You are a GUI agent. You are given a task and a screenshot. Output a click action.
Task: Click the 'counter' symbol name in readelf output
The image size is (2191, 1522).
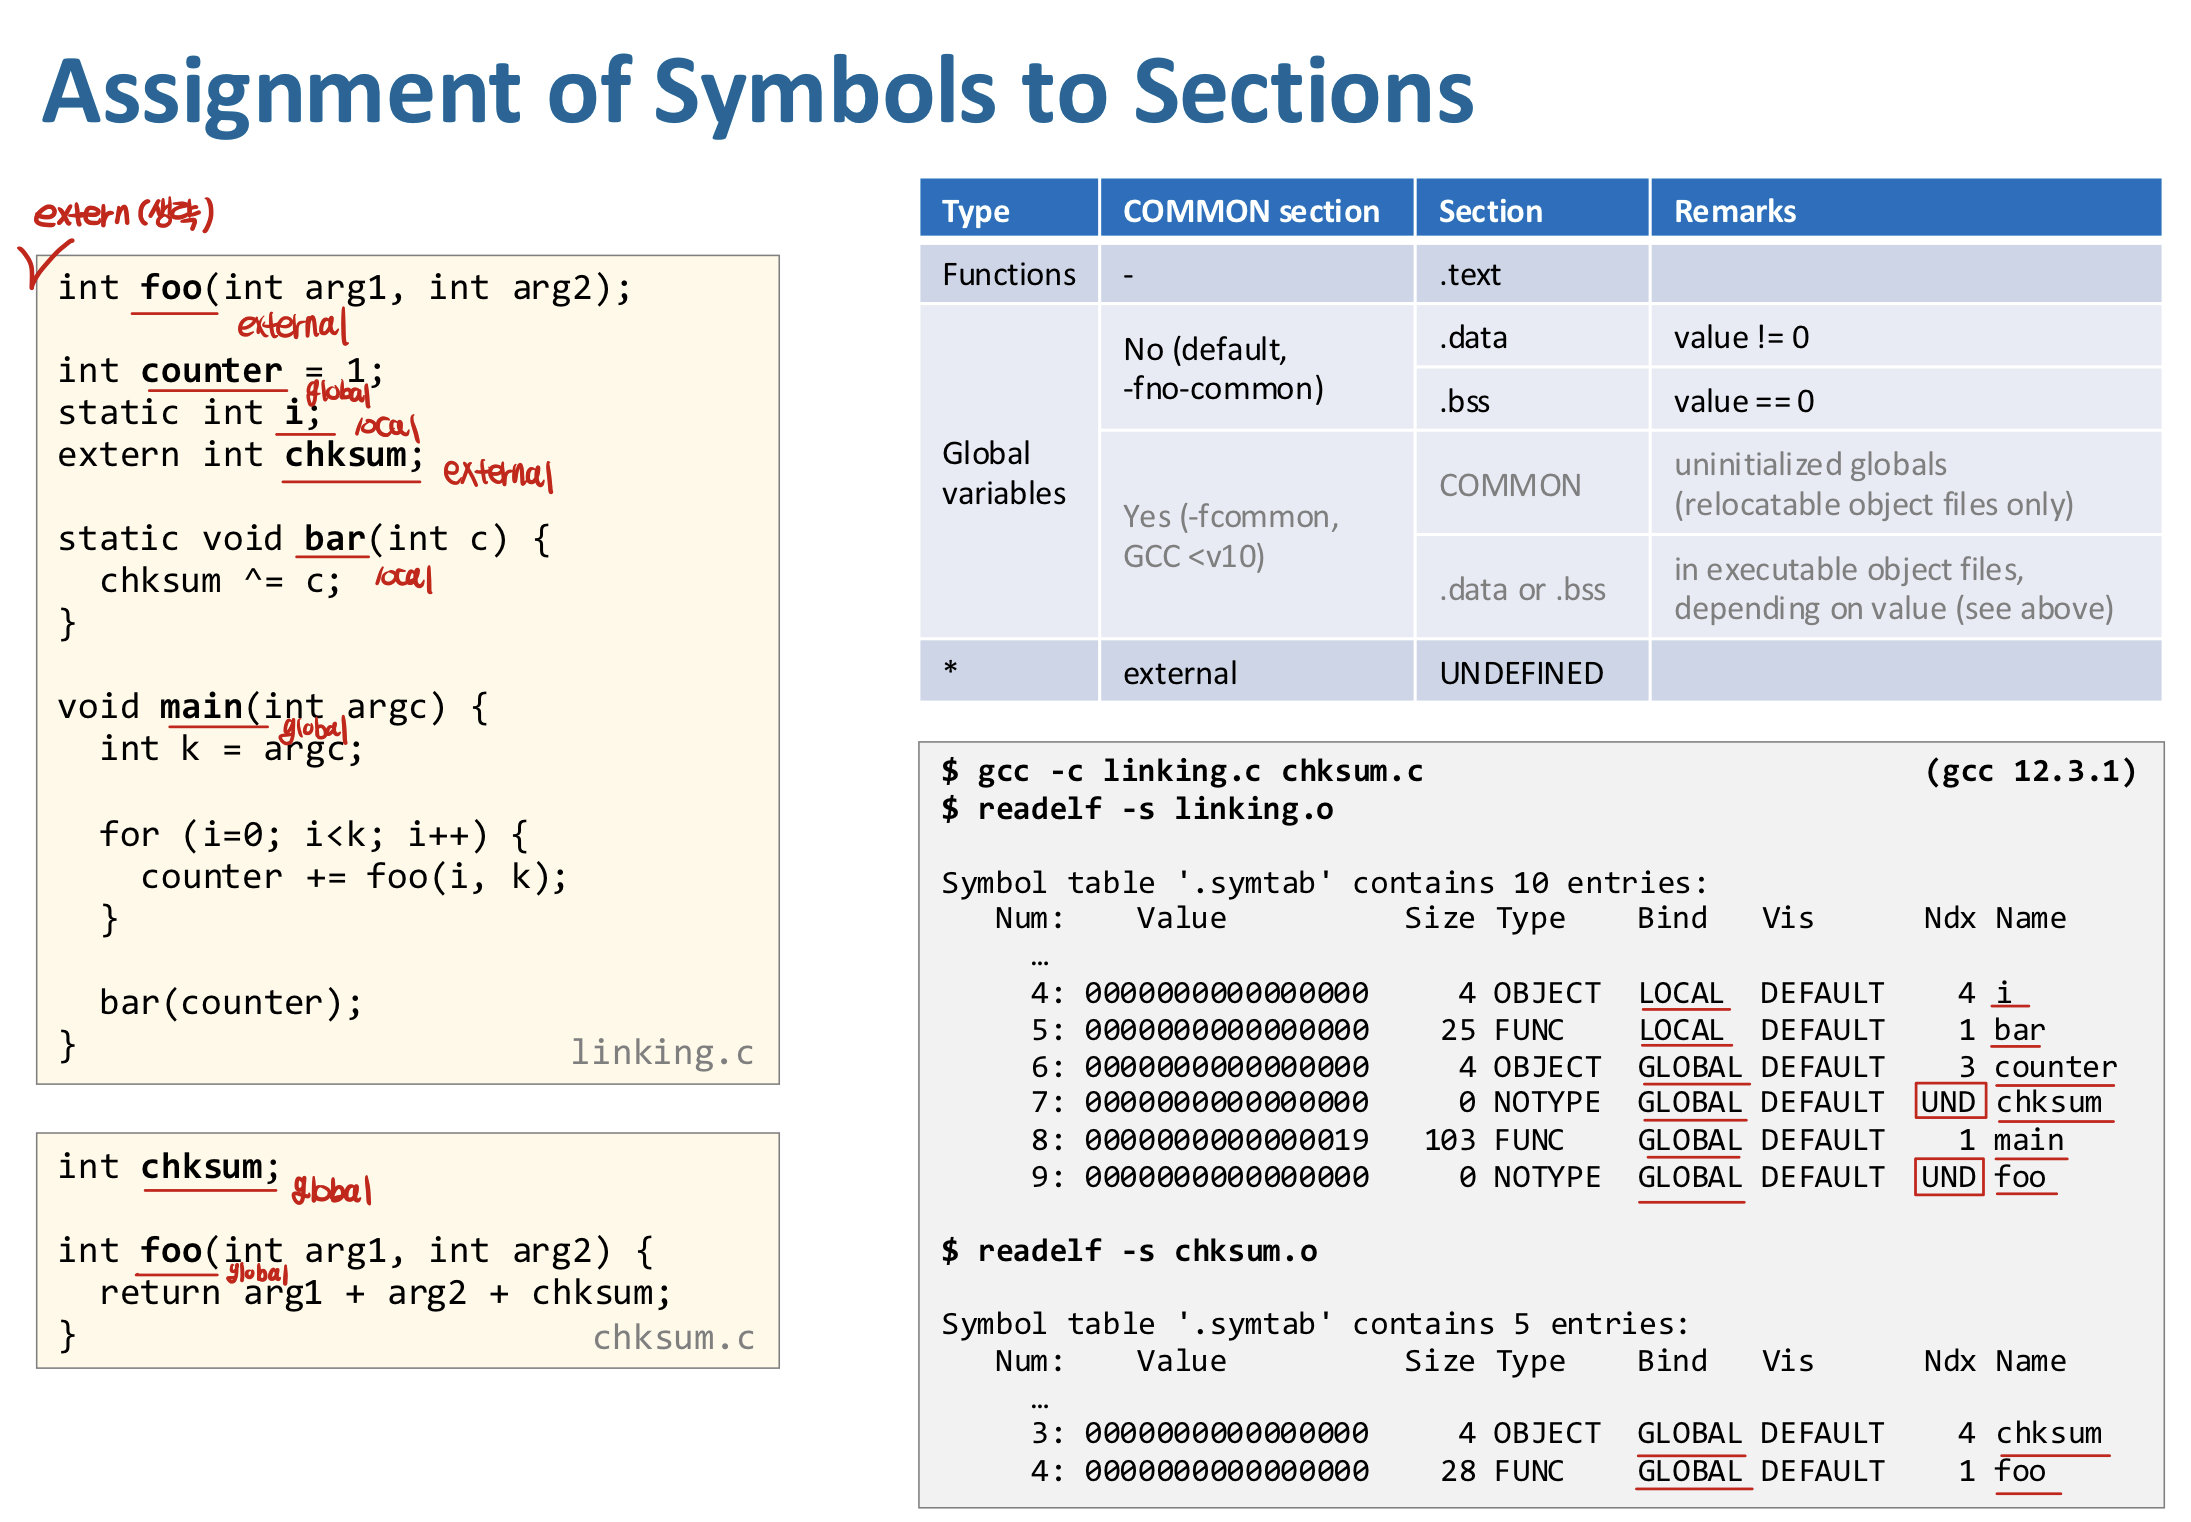2055,1067
